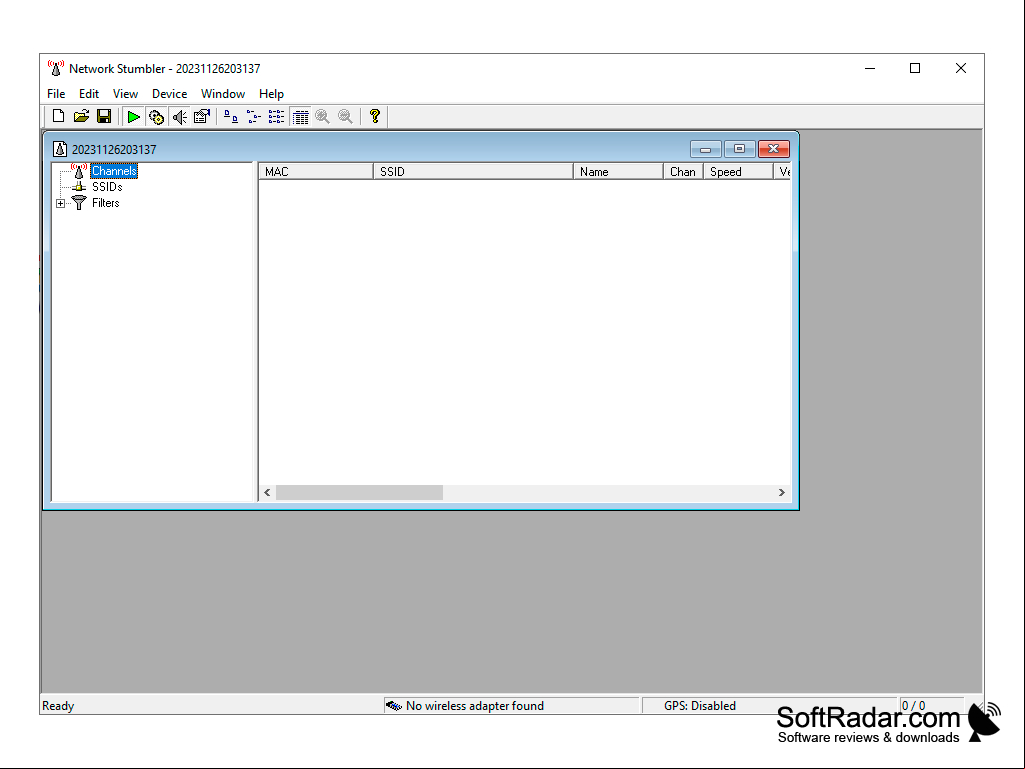Select Channels in the tree
Screen dimensions: 1025x769
114,171
